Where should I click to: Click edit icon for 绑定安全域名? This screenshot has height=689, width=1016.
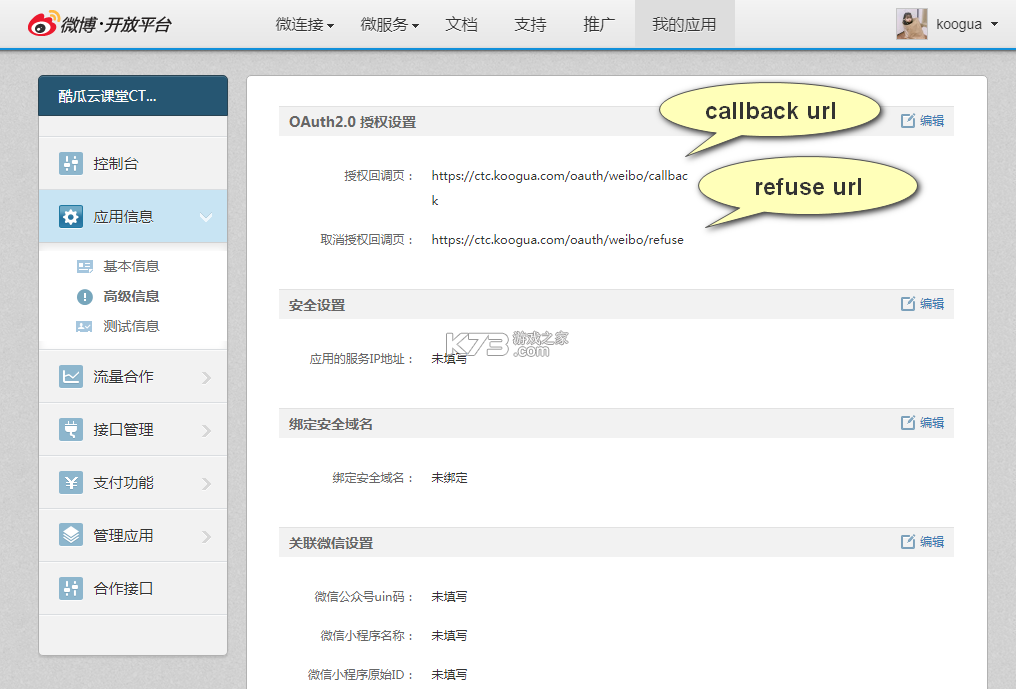[908, 423]
